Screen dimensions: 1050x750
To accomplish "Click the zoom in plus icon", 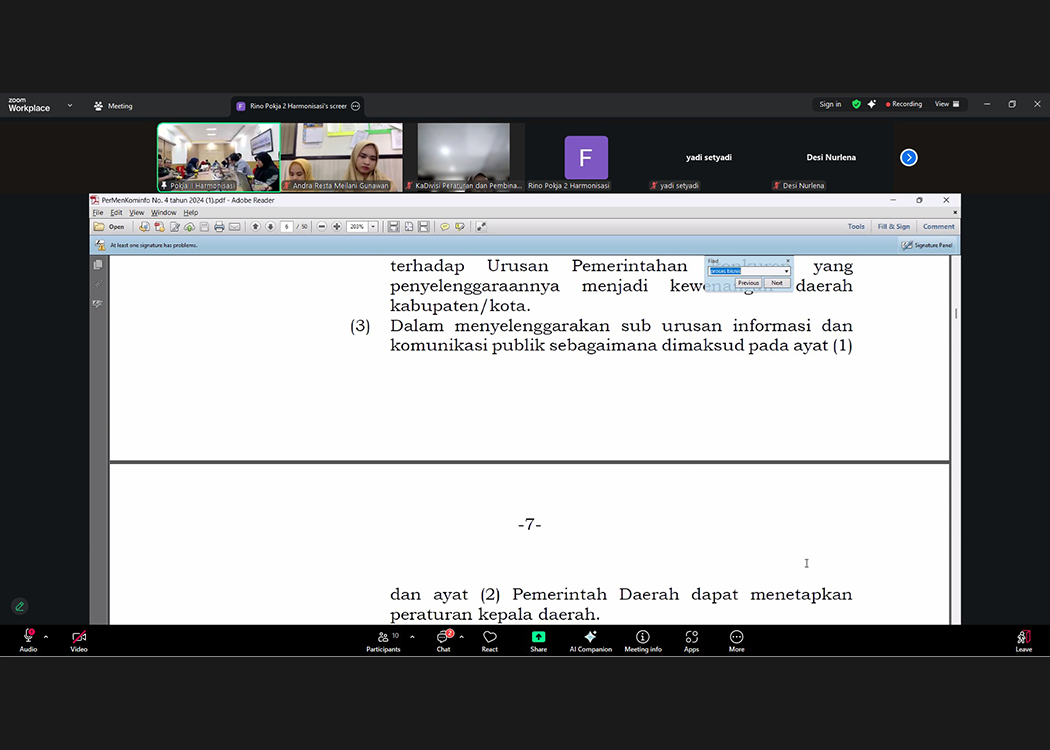I will pyautogui.click(x=337, y=227).
